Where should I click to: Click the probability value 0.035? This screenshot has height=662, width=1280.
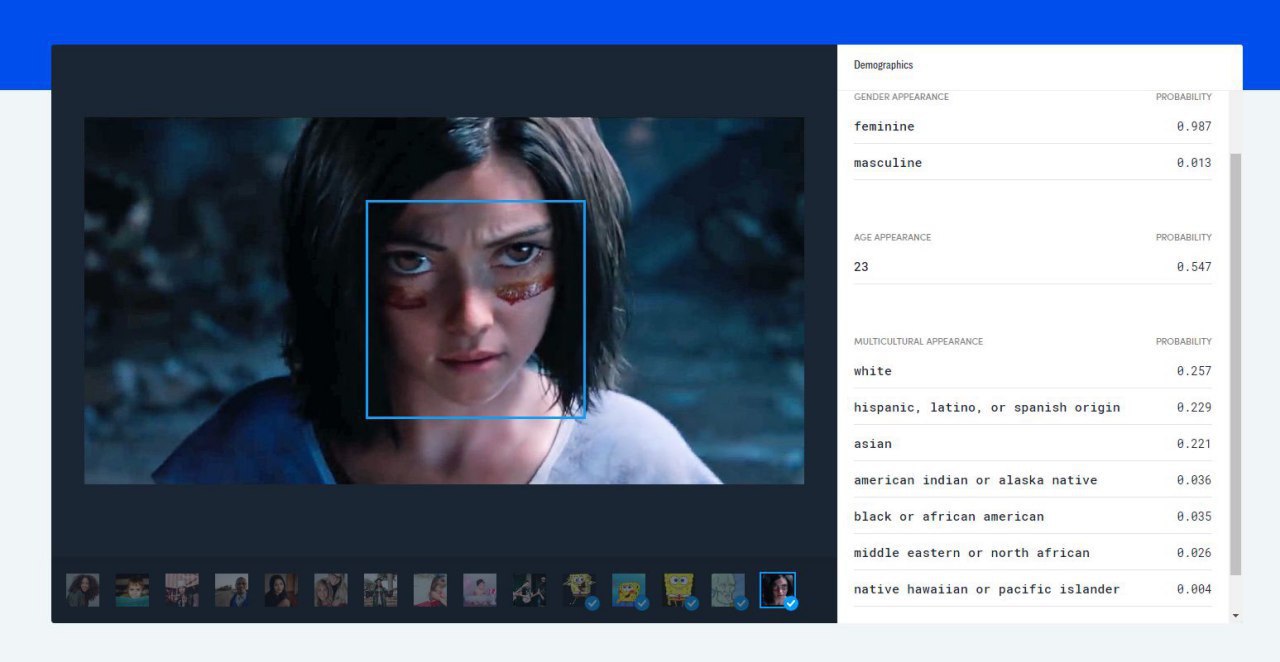1194,516
